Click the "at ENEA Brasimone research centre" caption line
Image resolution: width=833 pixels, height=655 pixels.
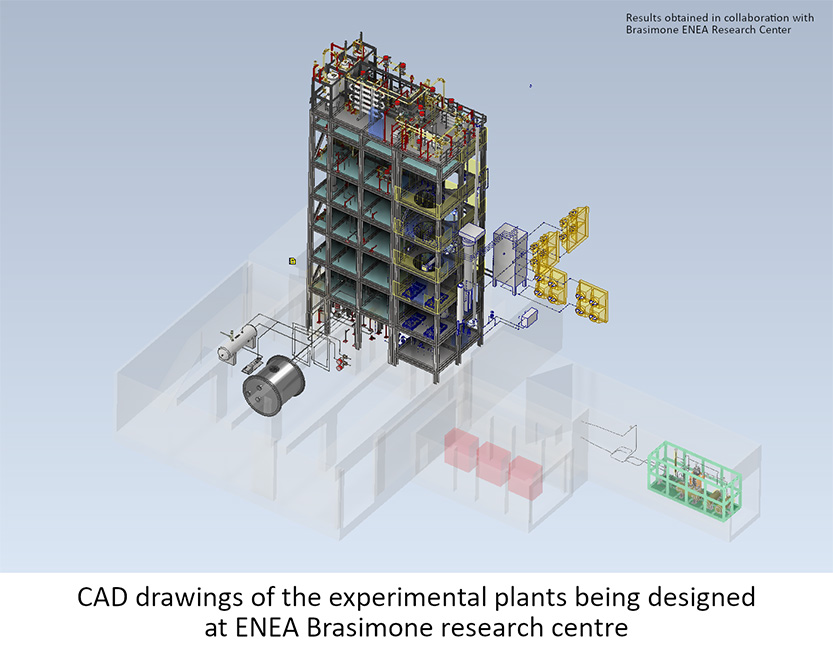(x=416, y=627)
